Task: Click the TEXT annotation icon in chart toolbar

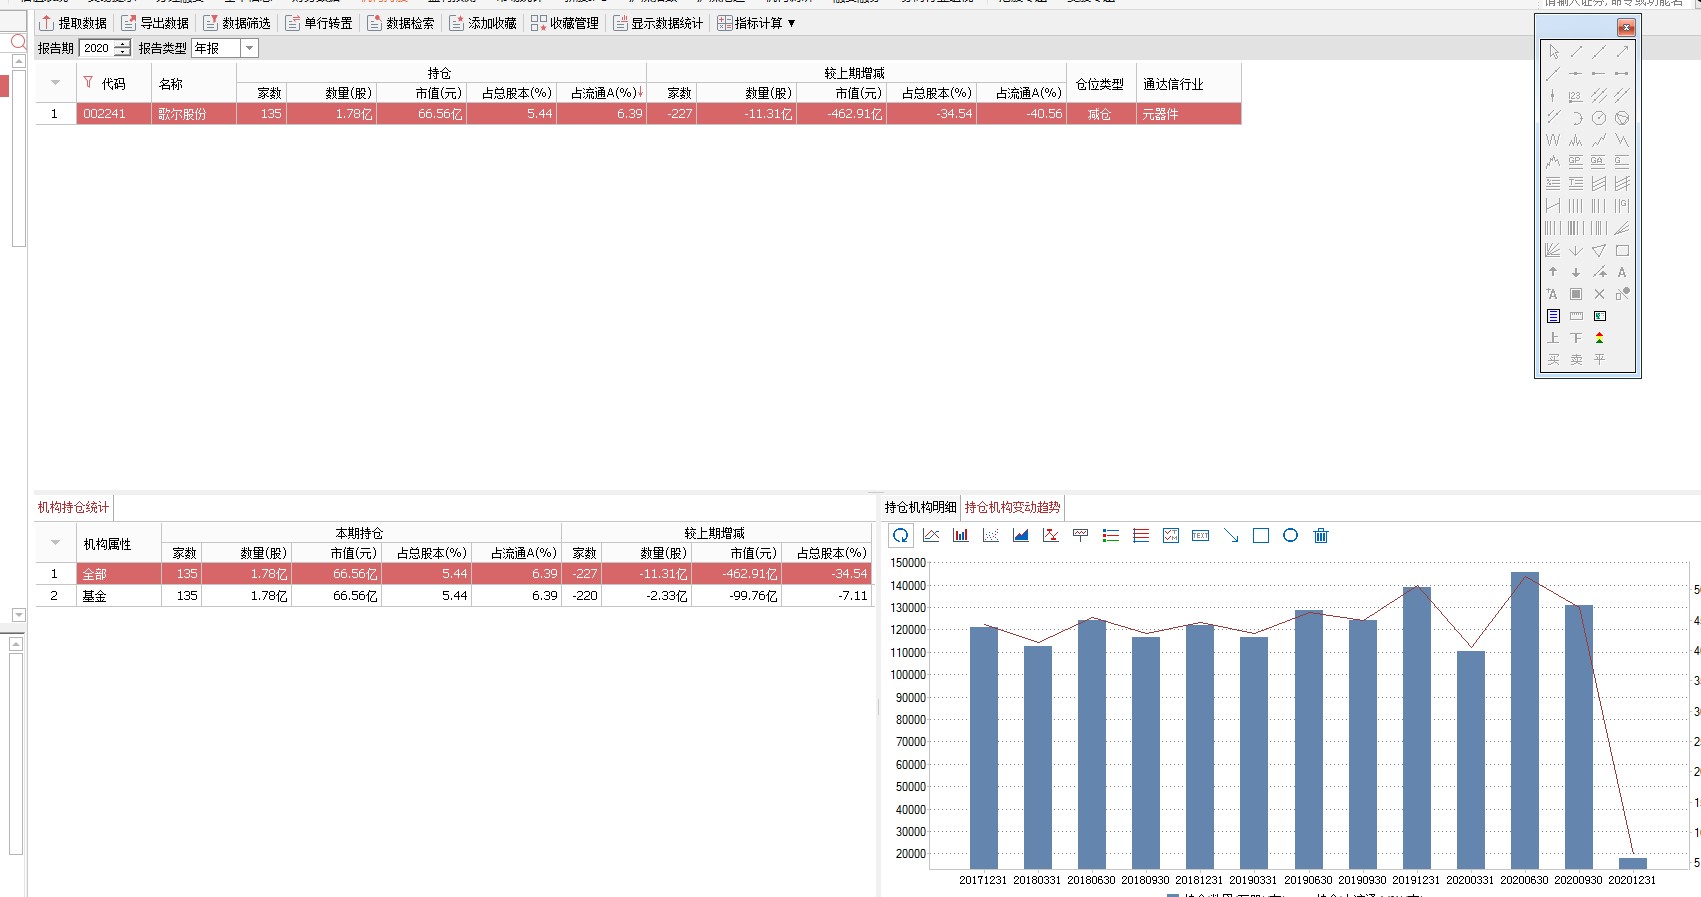Action: click(x=1201, y=536)
